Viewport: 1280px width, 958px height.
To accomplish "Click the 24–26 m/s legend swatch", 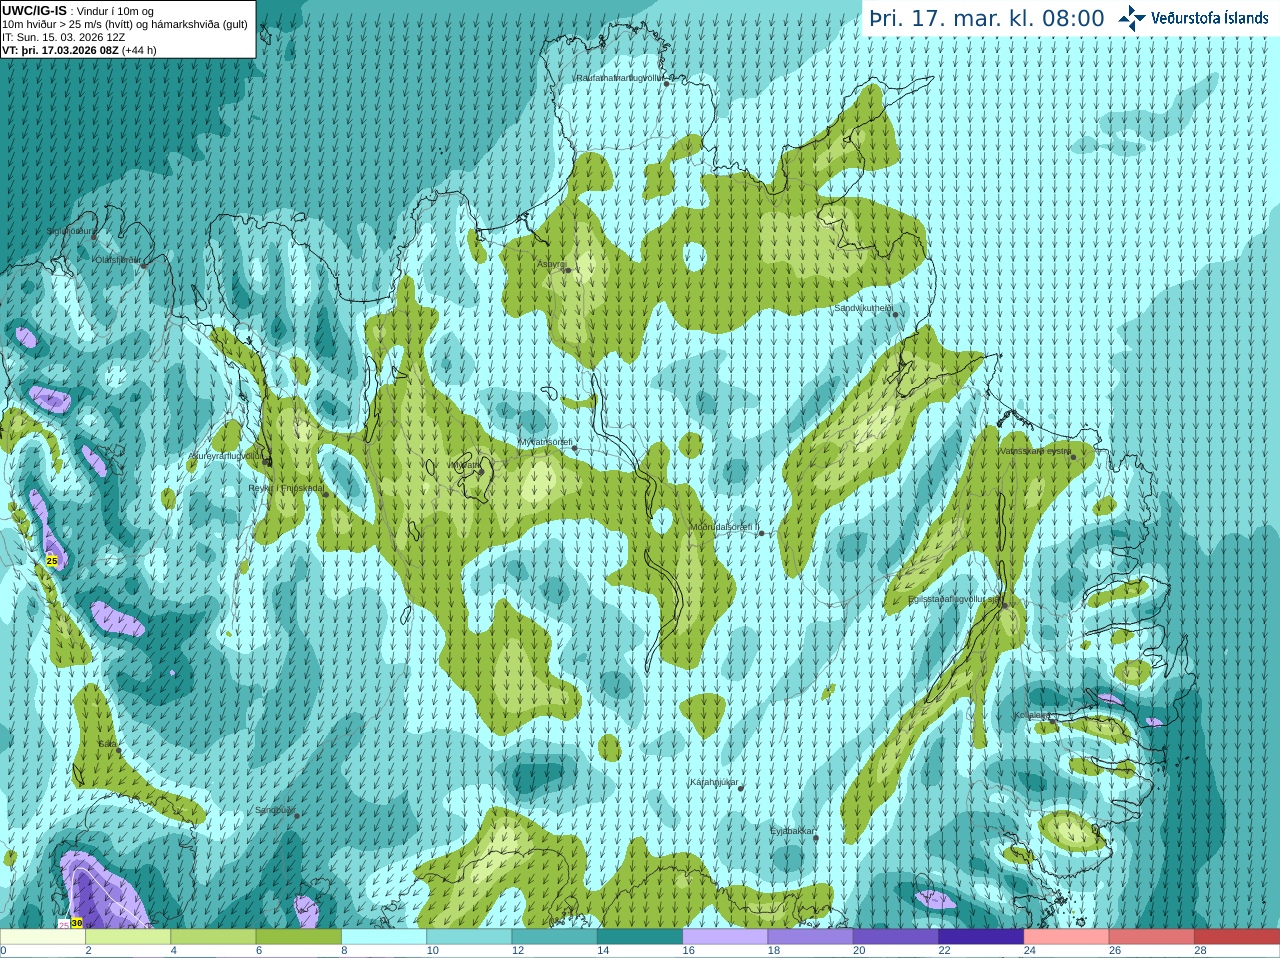I will click(x=1067, y=937).
